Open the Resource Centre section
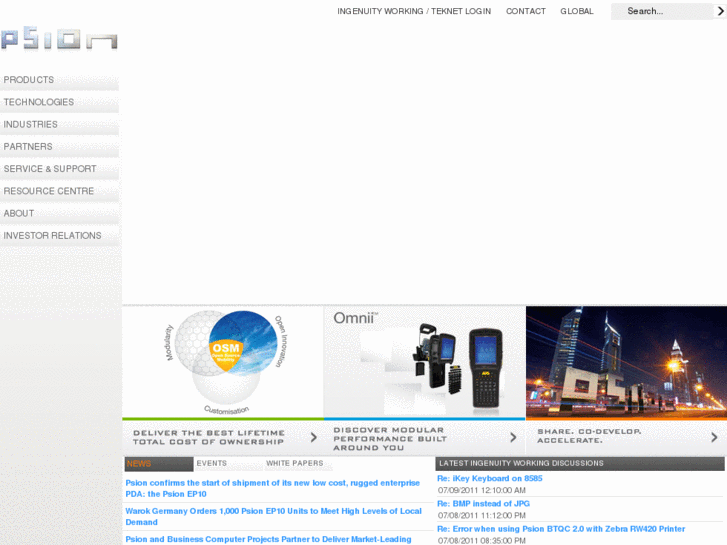This screenshot has width=727, height=545. (x=59, y=192)
